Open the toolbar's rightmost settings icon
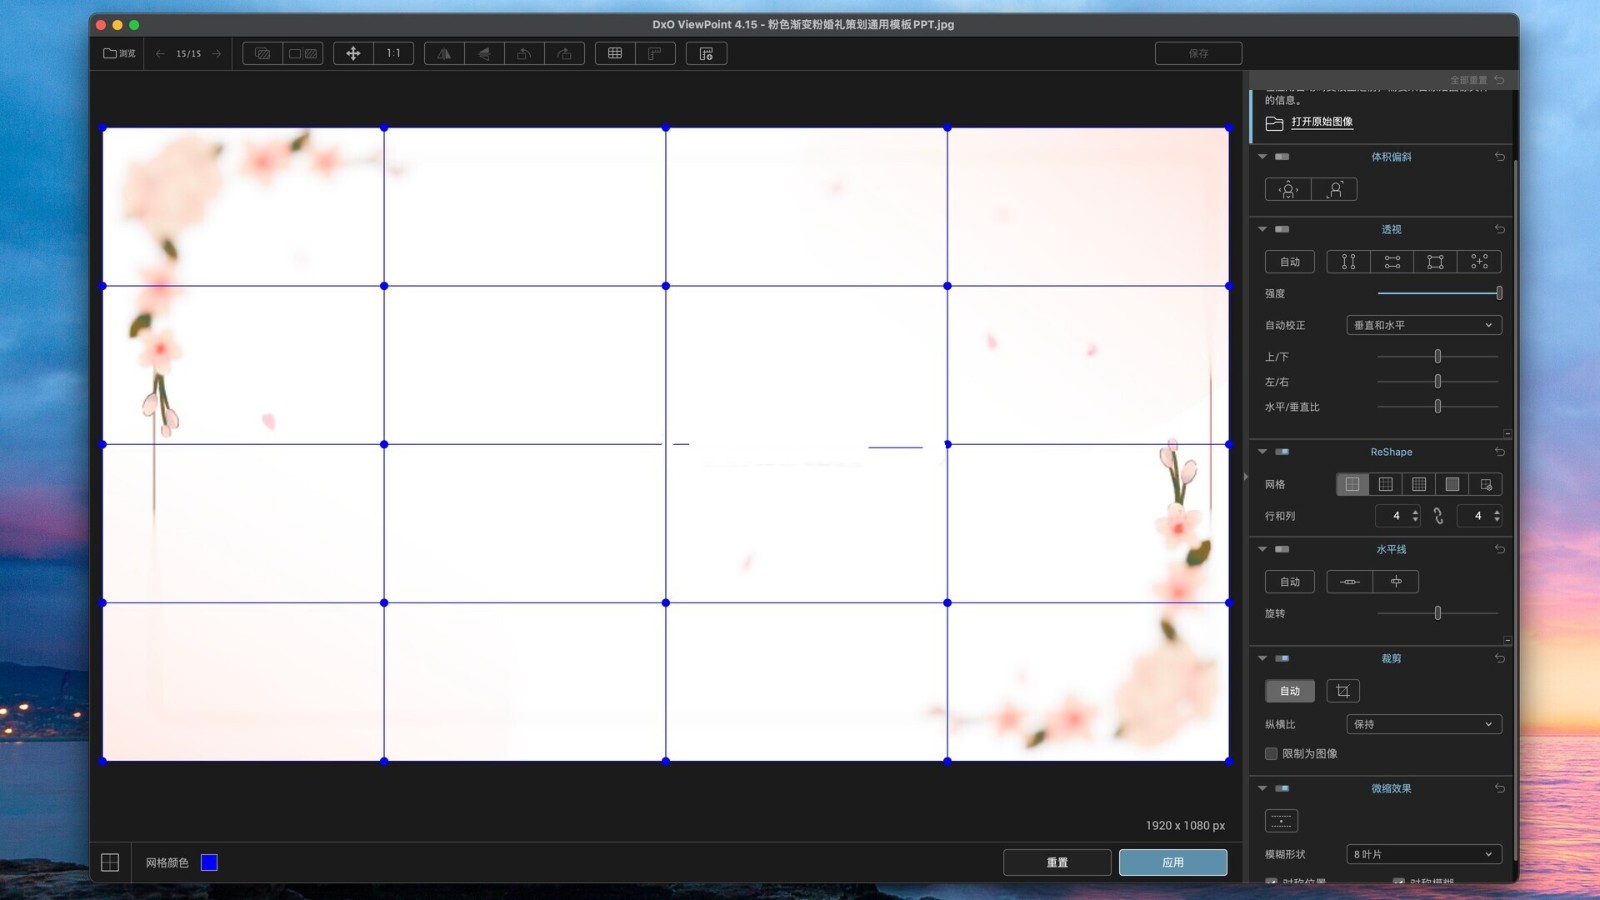The width and height of the screenshot is (1600, 900). tap(706, 53)
